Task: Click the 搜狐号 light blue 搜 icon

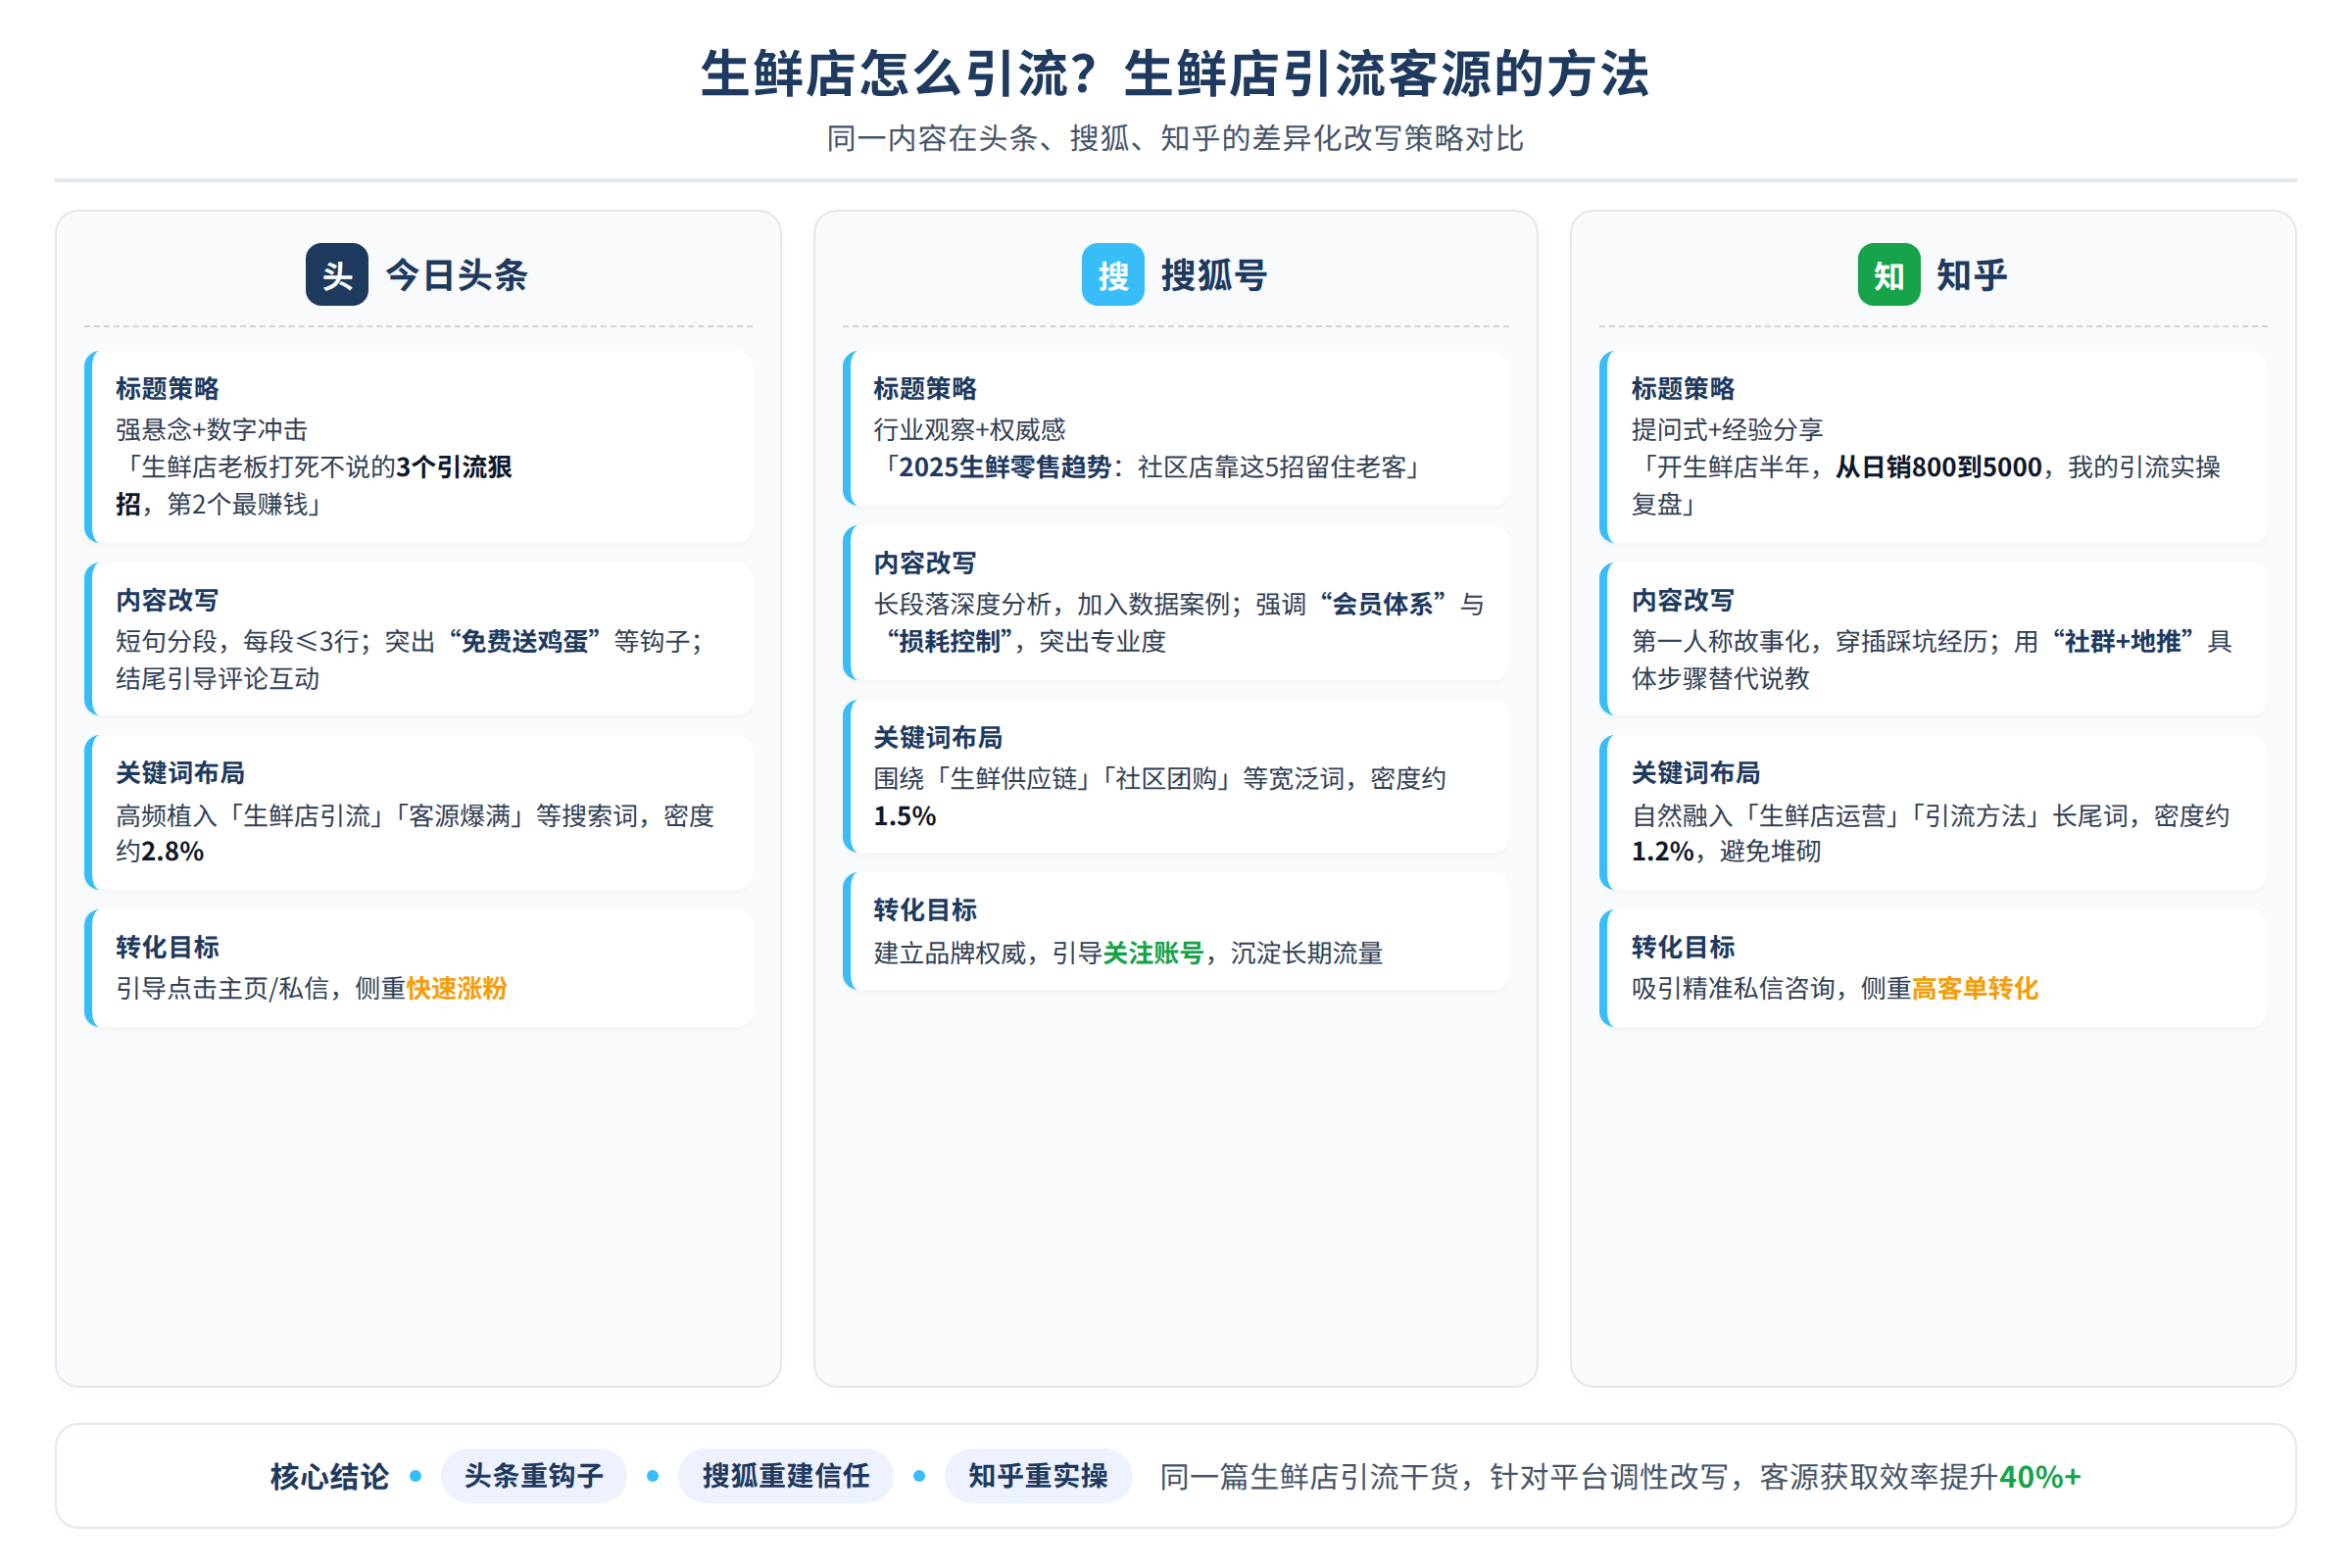Action: coord(1113,274)
